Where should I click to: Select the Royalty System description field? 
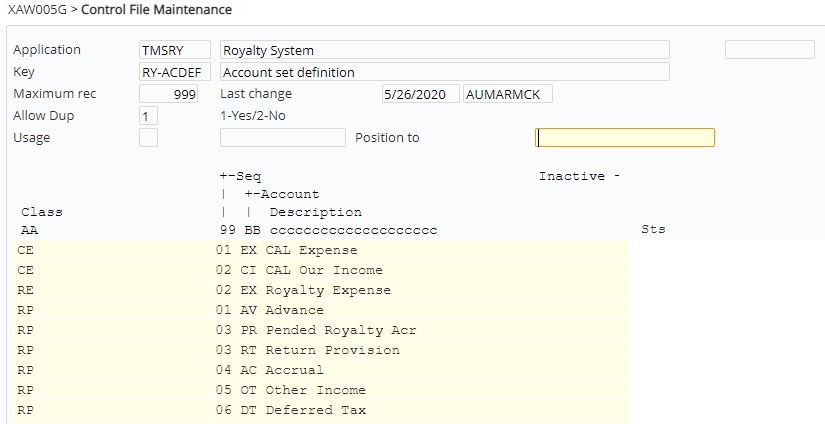(444, 50)
